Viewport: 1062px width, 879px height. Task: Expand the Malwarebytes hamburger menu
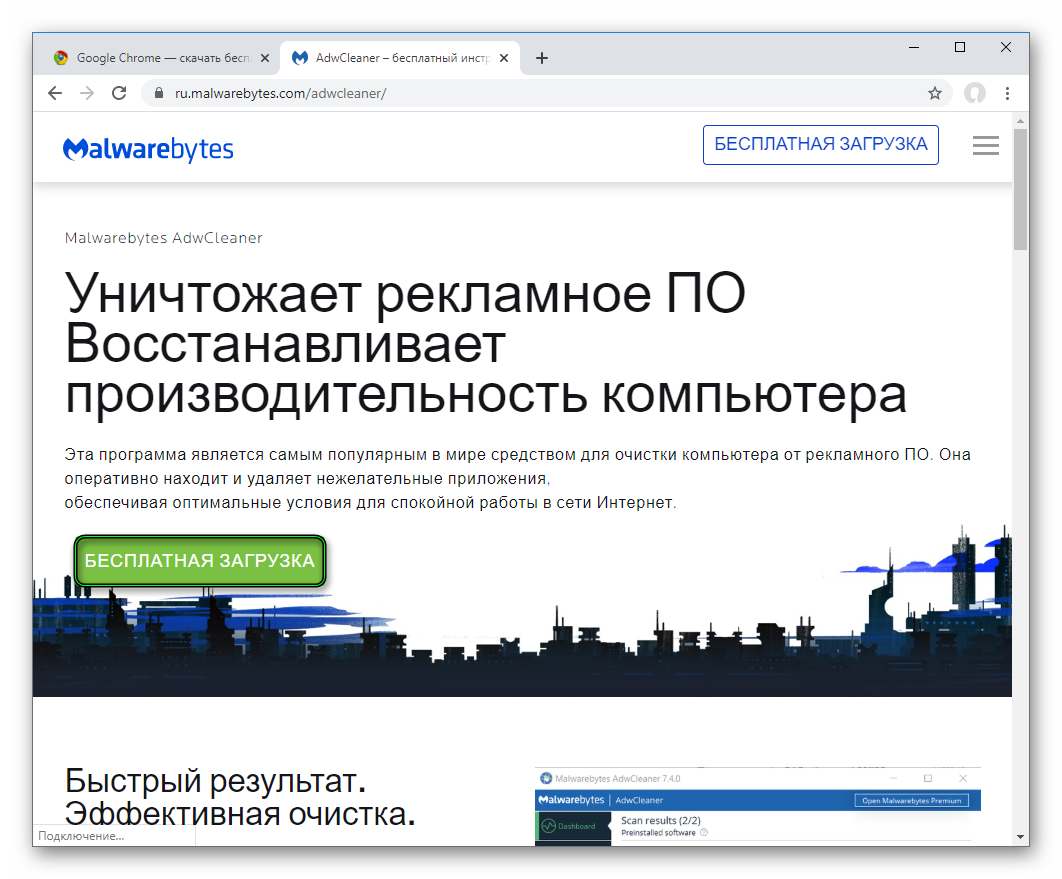(x=985, y=145)
